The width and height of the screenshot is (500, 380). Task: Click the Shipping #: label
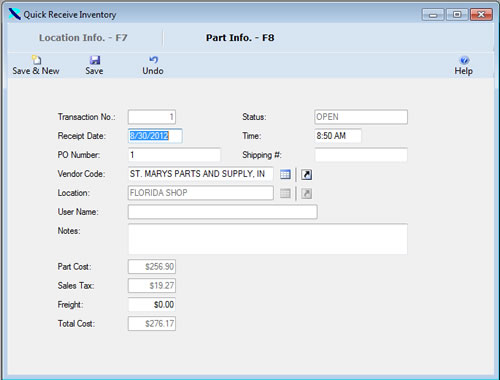coord(262,155)
